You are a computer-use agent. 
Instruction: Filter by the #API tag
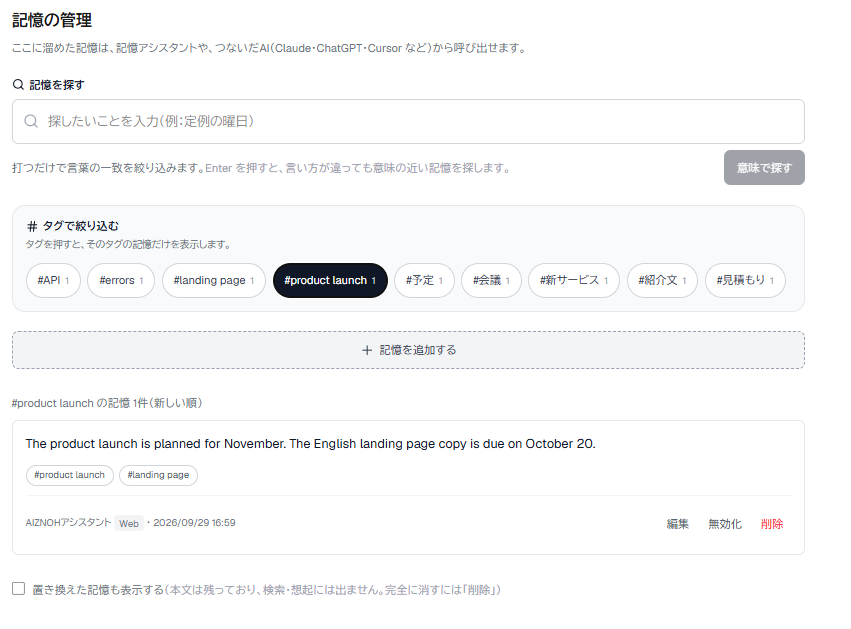53,281
